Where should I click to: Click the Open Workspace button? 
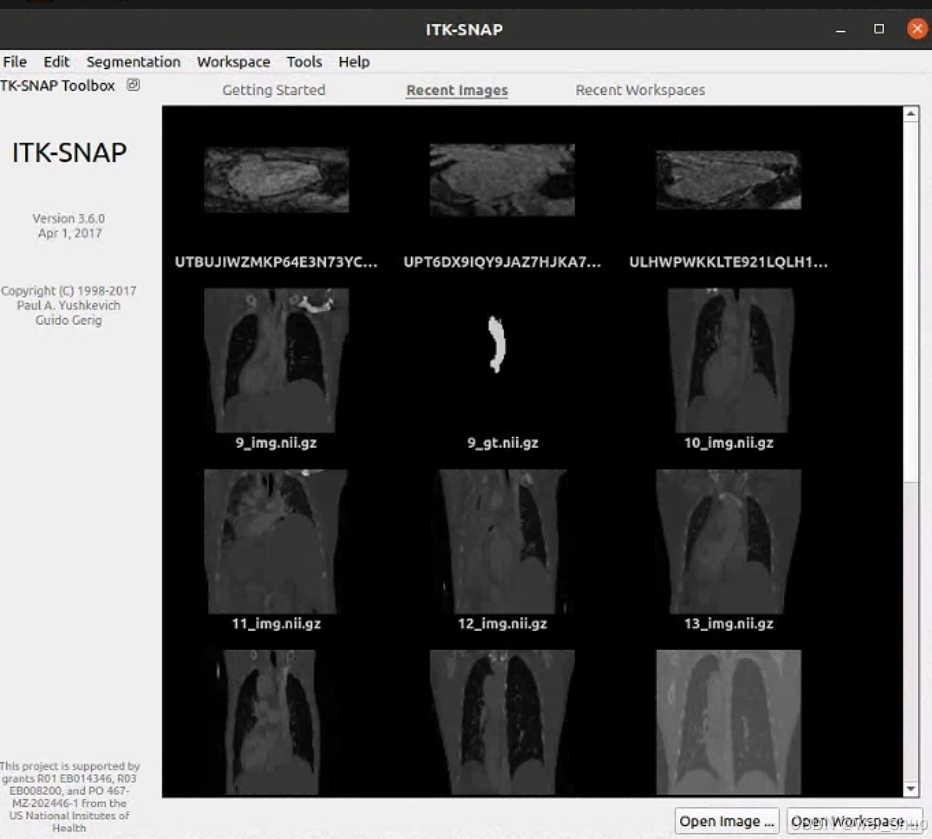tap(854, 821)
